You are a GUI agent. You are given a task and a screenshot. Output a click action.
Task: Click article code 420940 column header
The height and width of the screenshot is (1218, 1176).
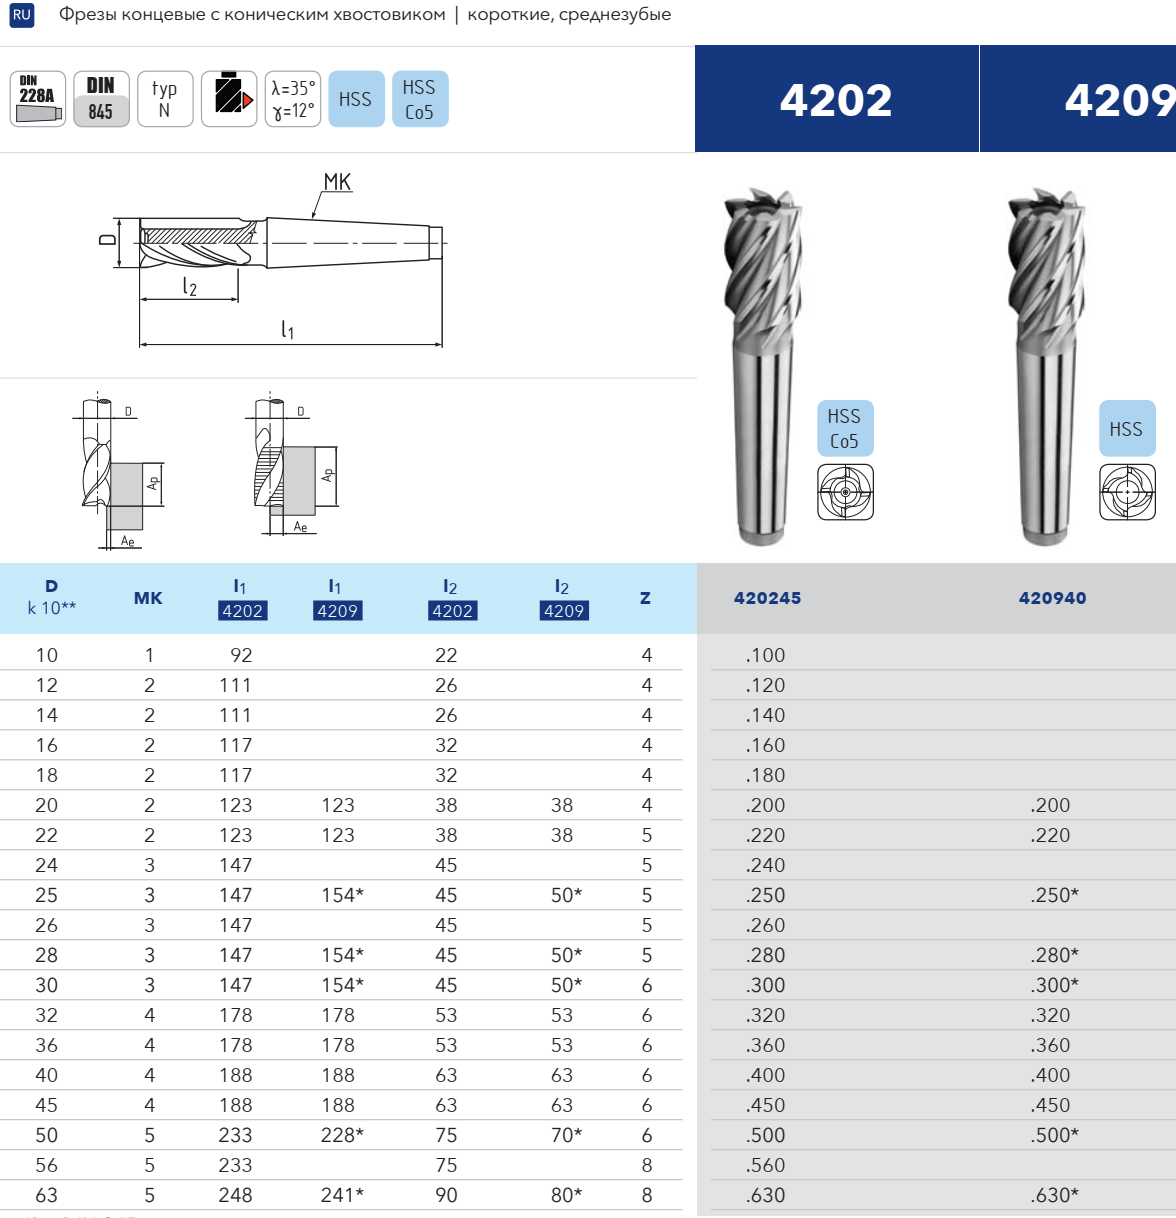pyautogui.click(x=1052, y=598)
